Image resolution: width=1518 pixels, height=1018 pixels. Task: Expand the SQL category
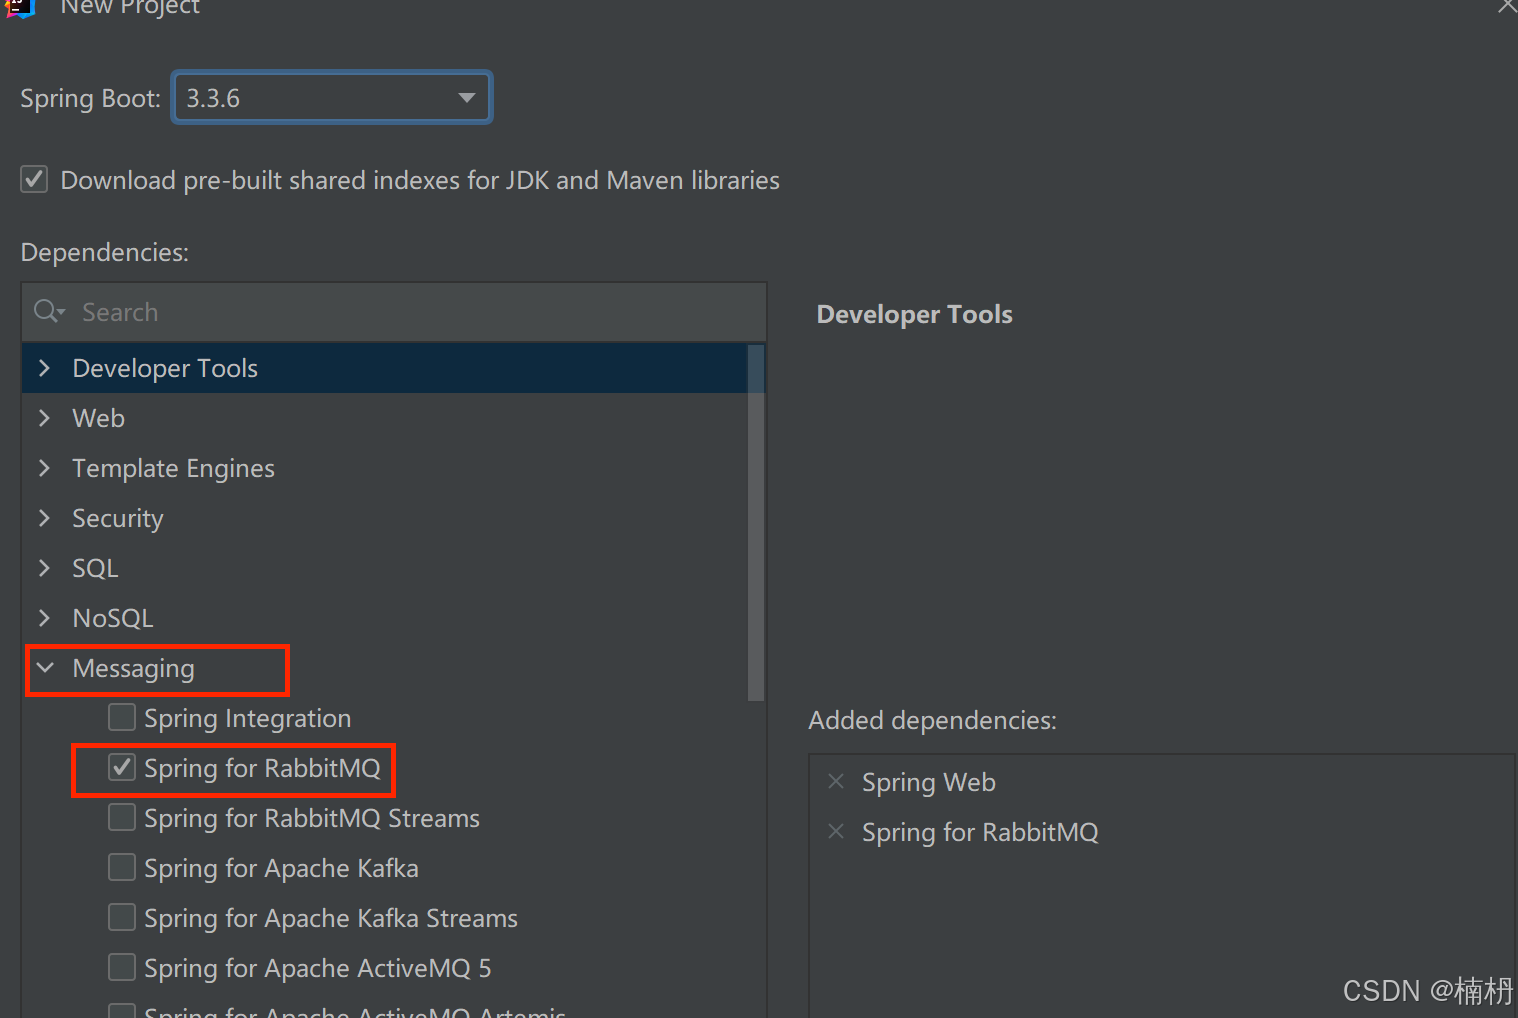point(44,568)
